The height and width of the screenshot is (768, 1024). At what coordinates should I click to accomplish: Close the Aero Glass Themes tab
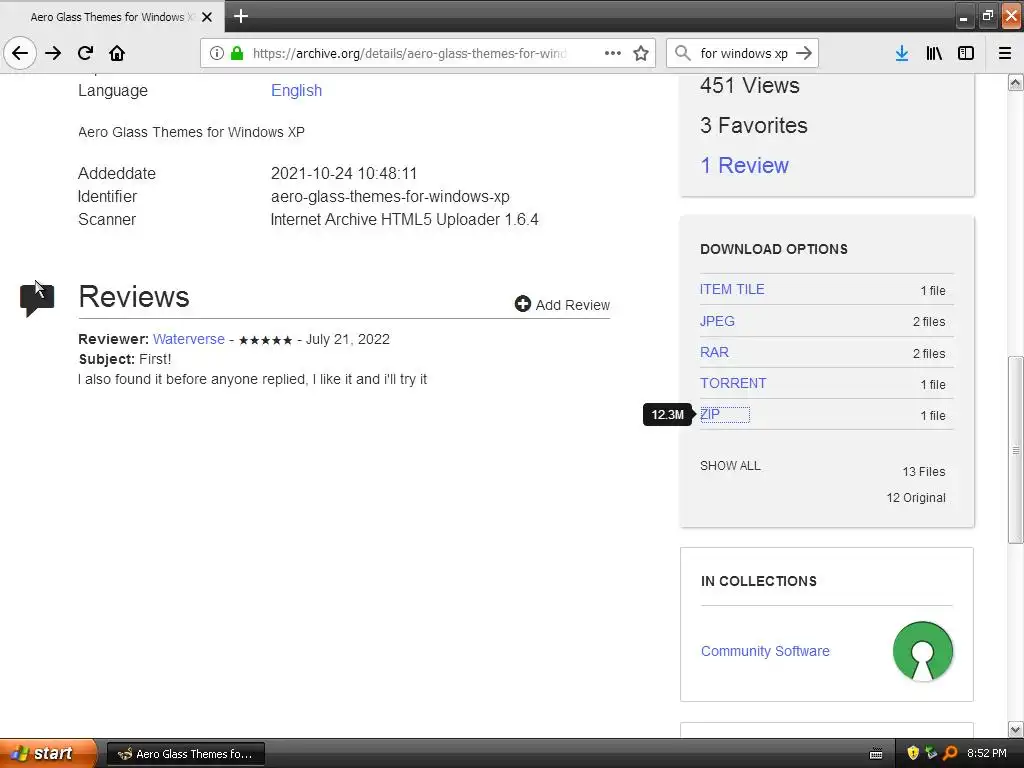click(x=207, y=17)
